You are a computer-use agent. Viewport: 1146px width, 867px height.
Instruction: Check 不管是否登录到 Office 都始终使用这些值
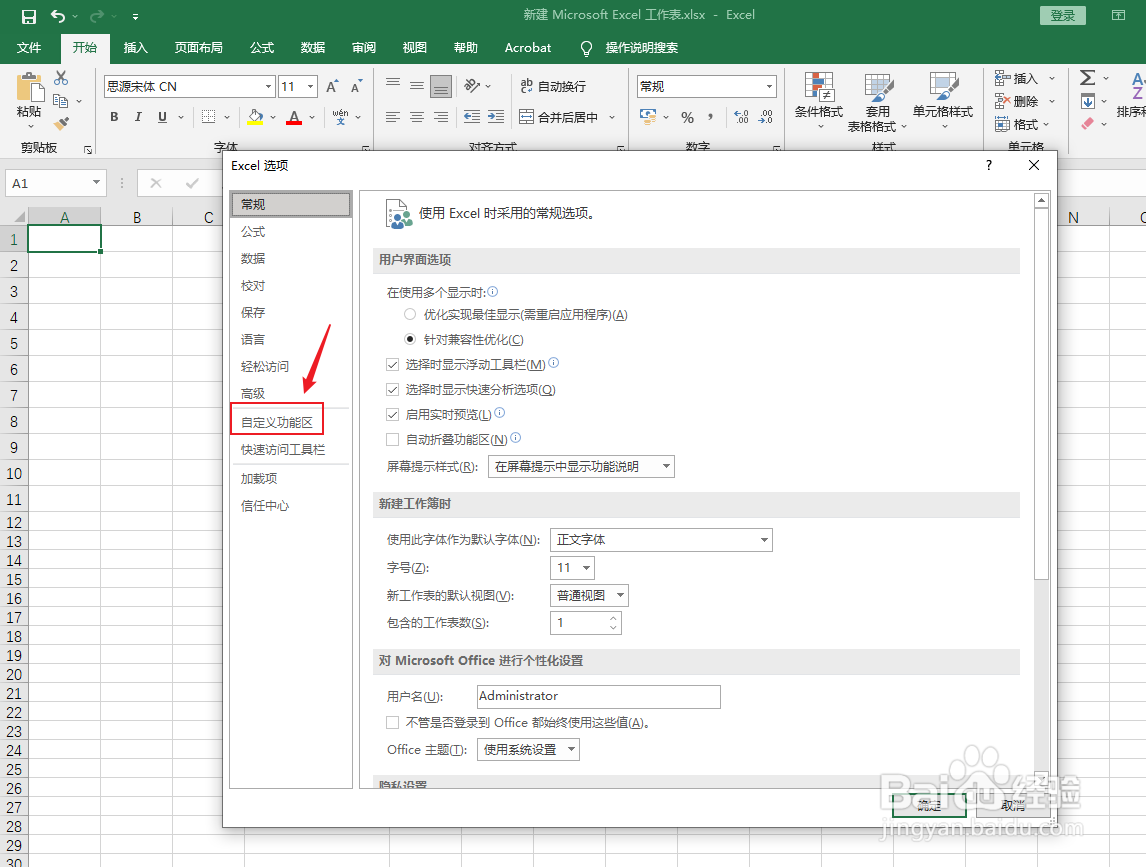click(392, 722)
